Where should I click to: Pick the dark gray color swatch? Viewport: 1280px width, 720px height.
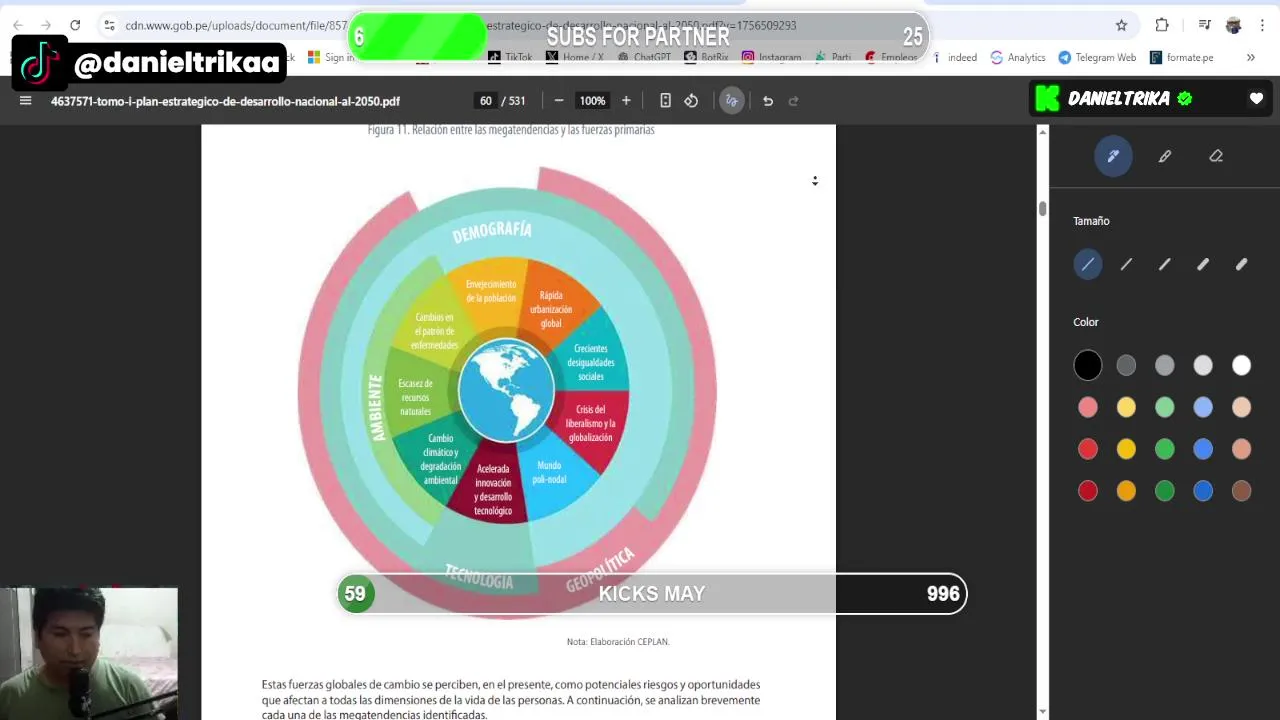click(x=1126, y=366)
